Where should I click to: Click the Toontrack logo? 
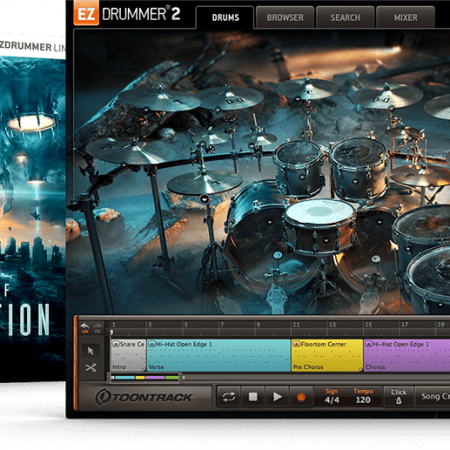(144, 397)
